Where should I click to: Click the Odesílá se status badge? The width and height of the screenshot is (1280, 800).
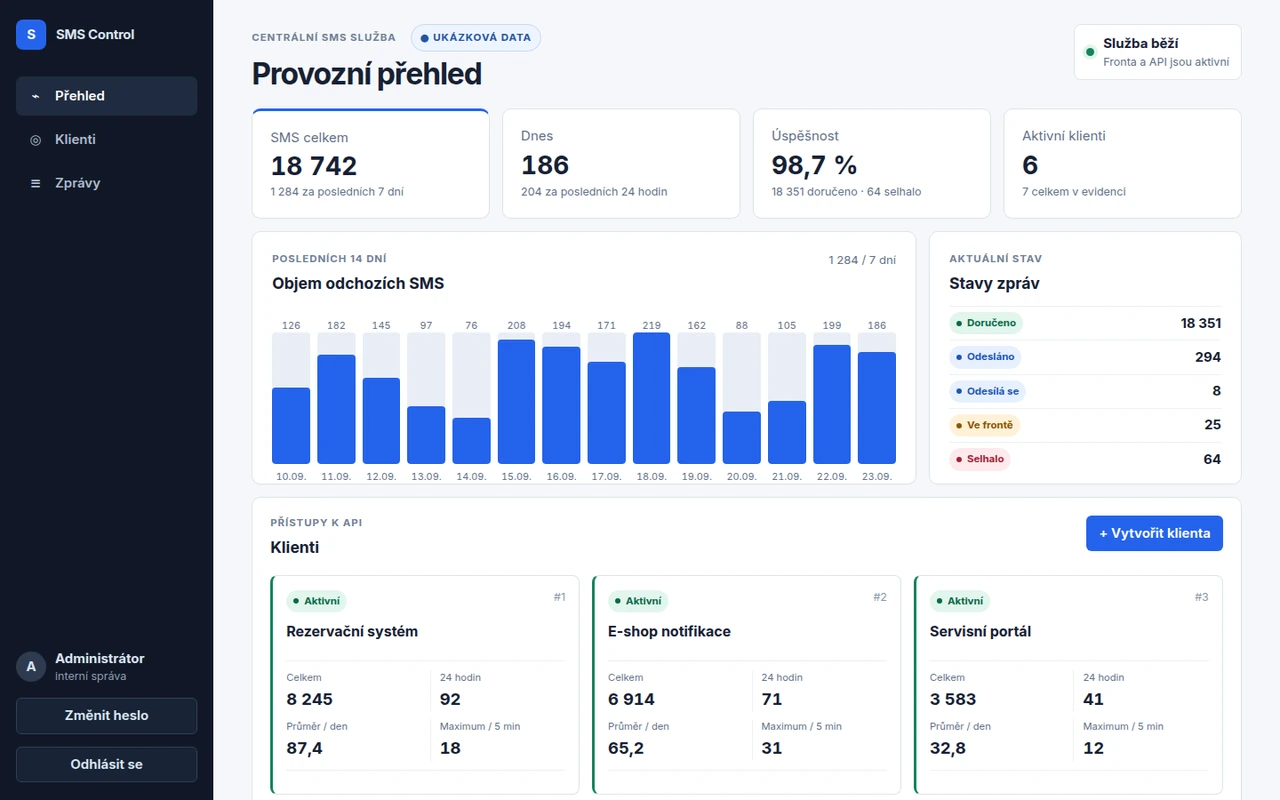(x=987, y=391)
